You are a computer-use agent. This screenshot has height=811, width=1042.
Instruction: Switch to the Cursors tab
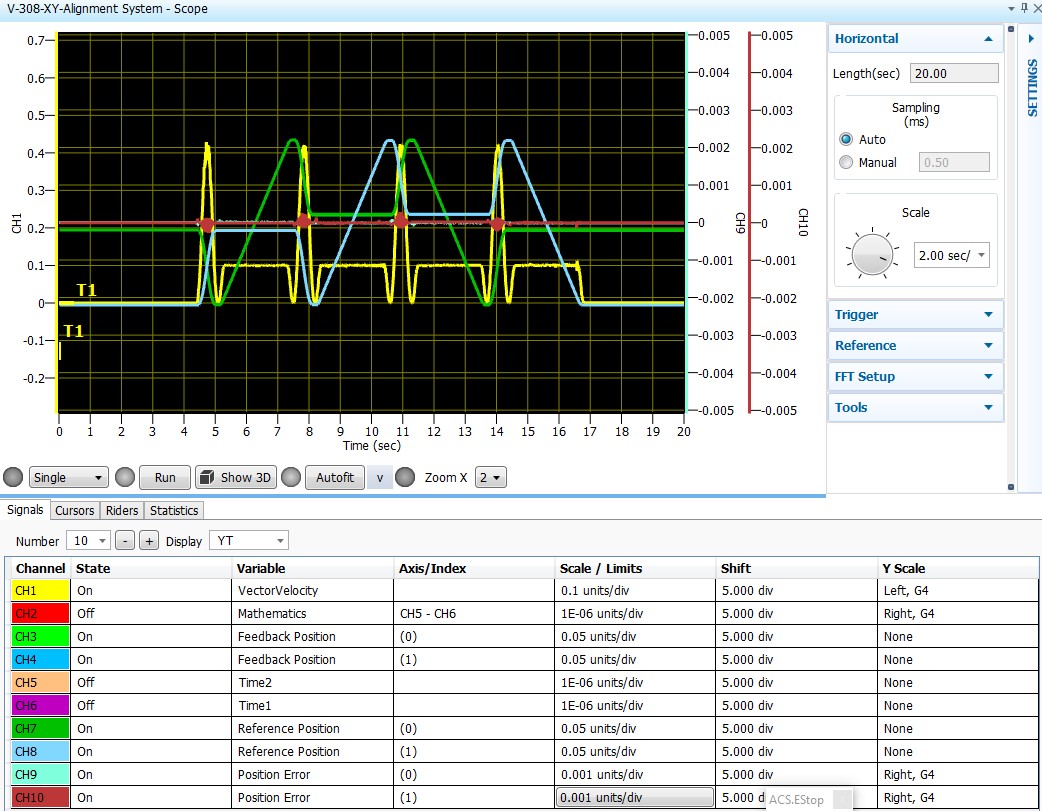[74, 511]
